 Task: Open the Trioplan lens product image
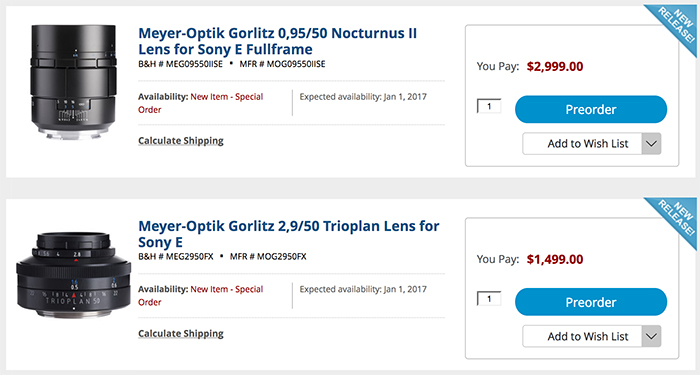point(74,275)
